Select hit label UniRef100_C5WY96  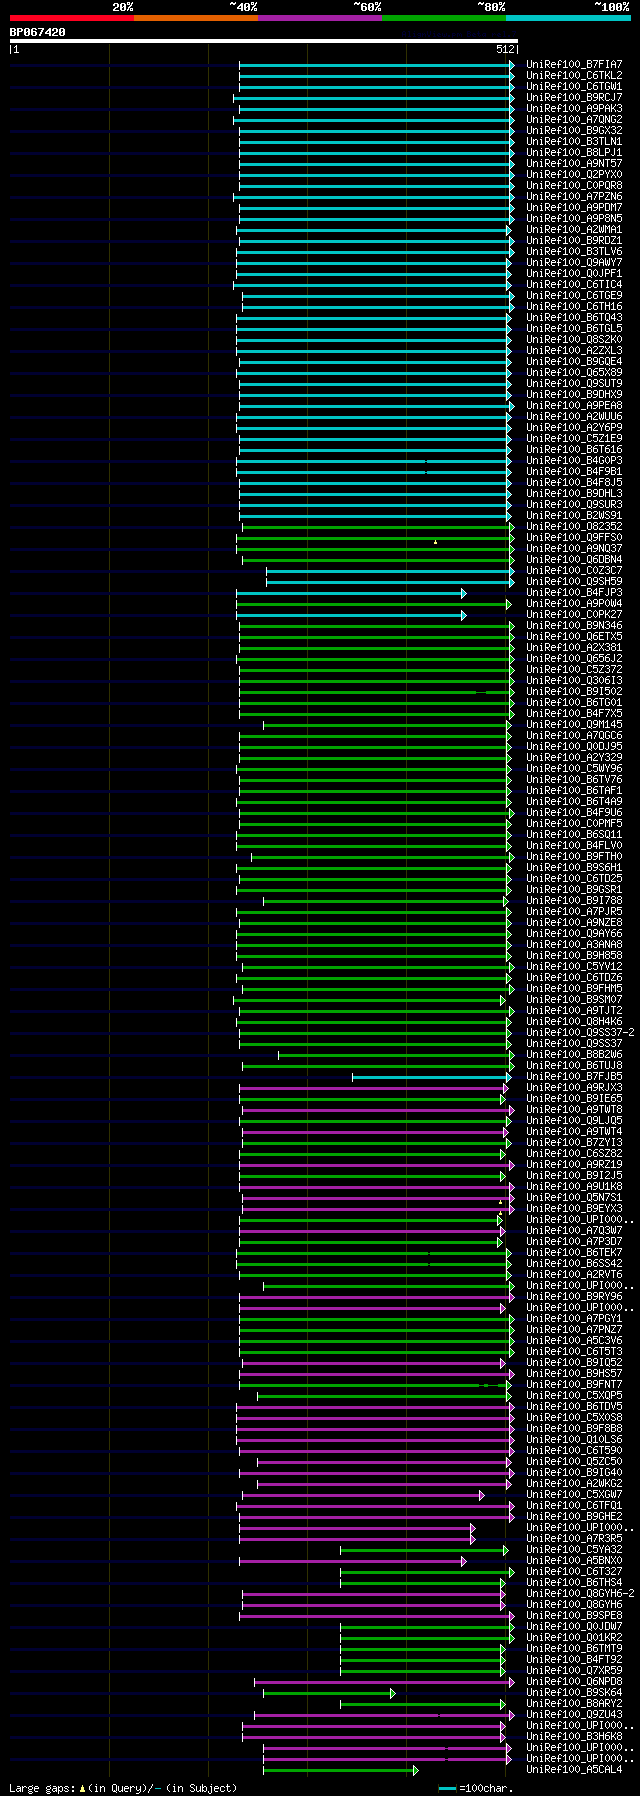click(x=574, y=769)
